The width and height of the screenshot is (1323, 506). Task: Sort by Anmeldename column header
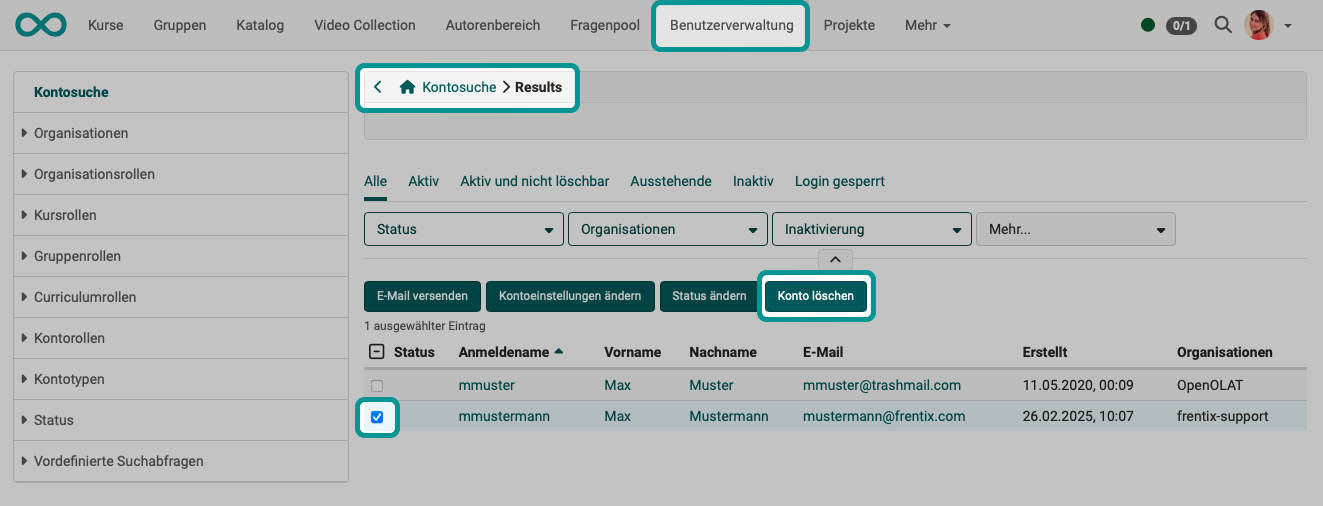pyautogui.click(x=502, y=352)
